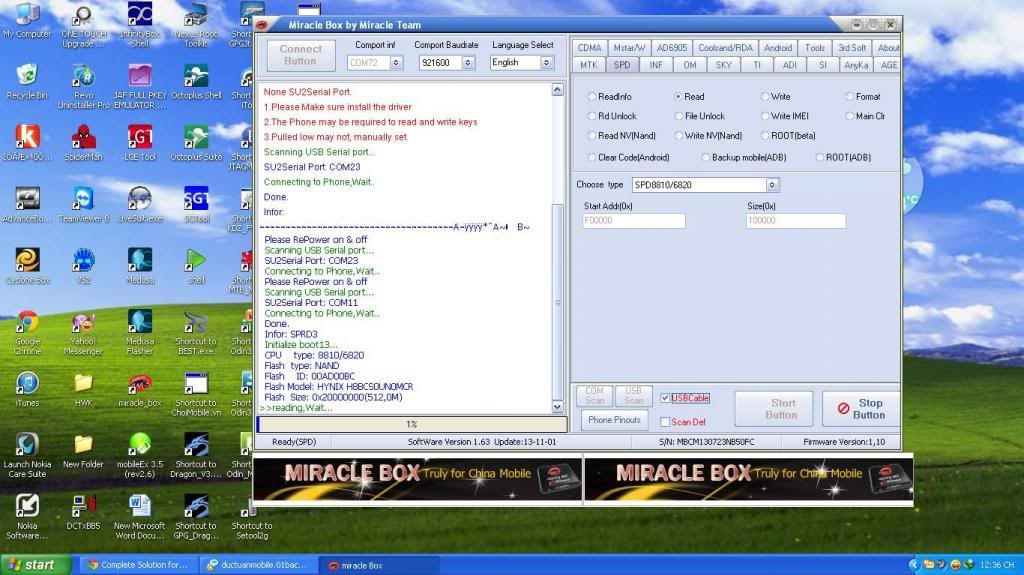This screenshot has height=575, width=1024.
Task: Open JAF FULL PKEY EMULATOR icon
Action: (140, 86)
